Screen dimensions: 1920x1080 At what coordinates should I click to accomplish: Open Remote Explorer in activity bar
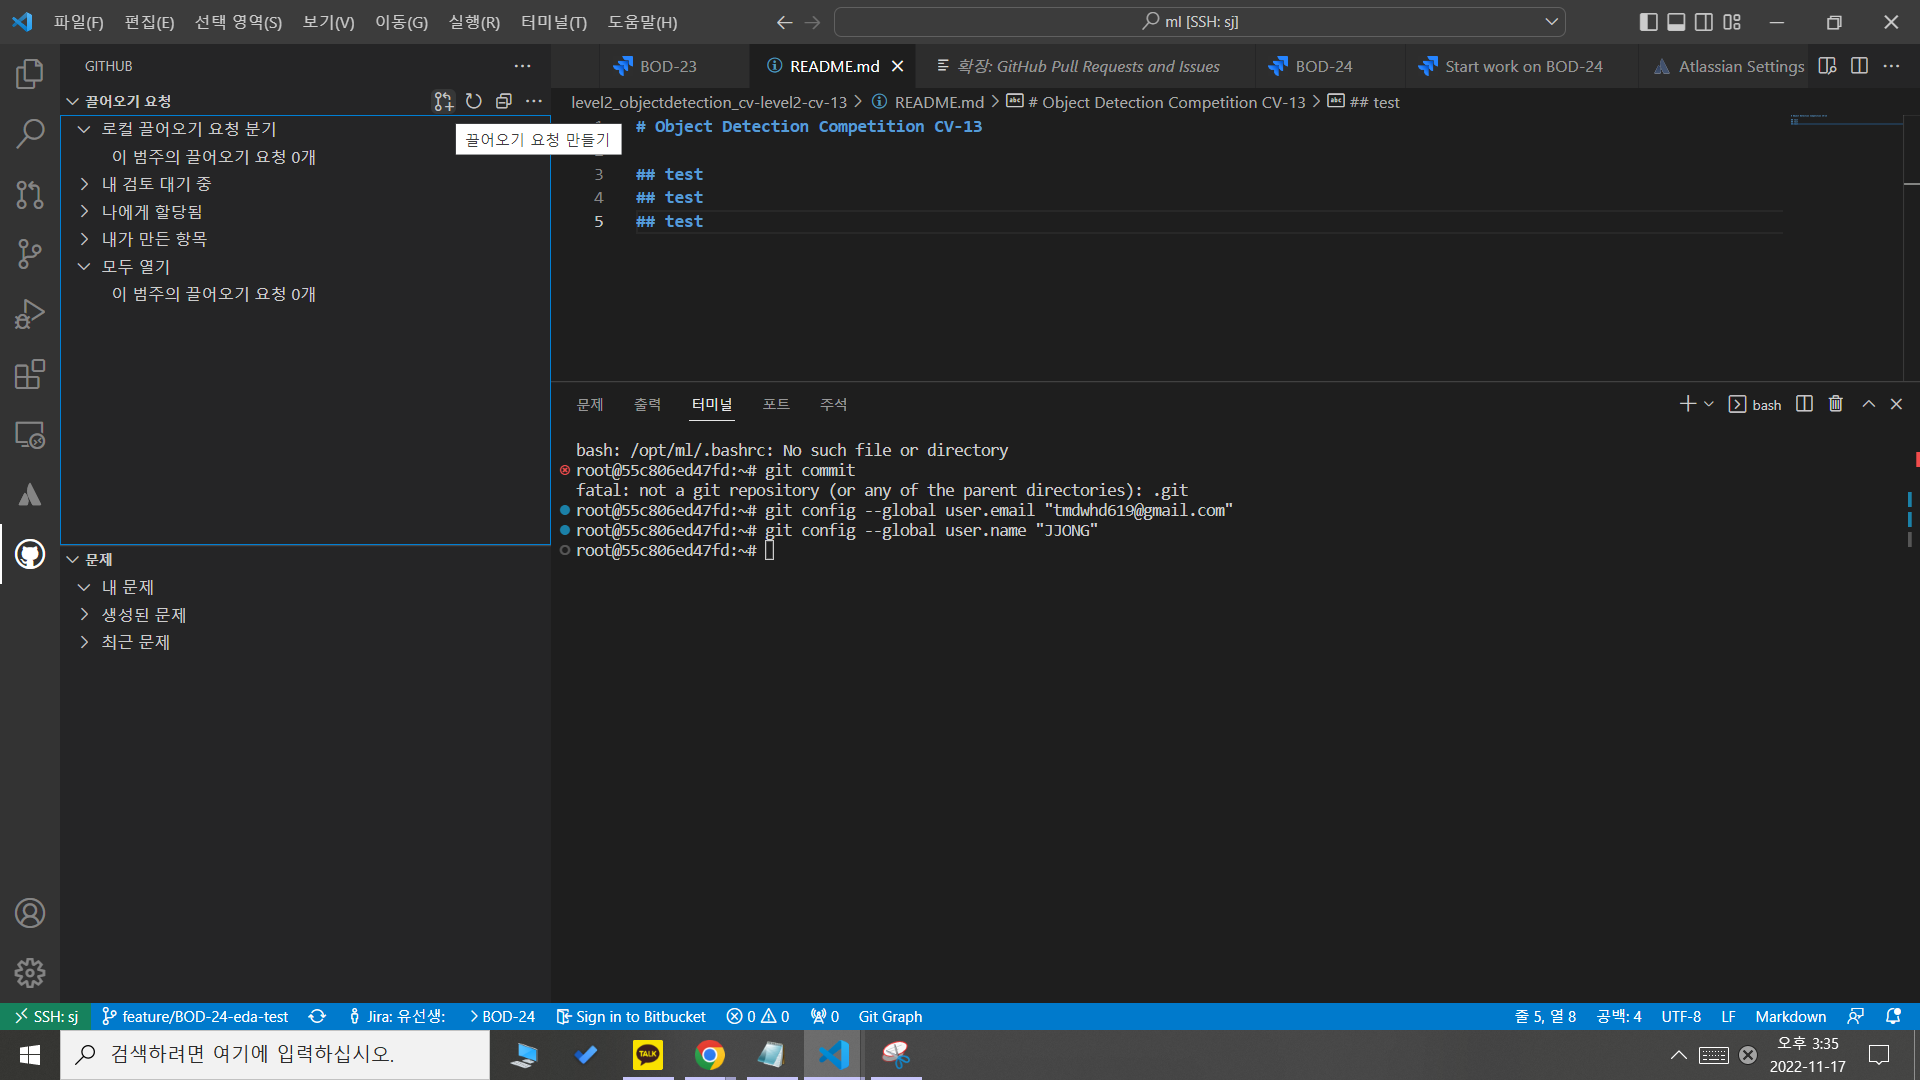click(x=30, y=435)
